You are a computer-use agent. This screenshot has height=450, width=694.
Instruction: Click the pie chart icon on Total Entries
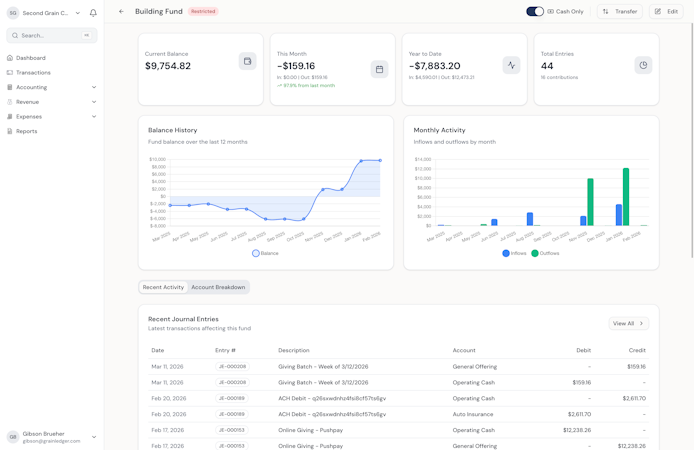[643, 65]
